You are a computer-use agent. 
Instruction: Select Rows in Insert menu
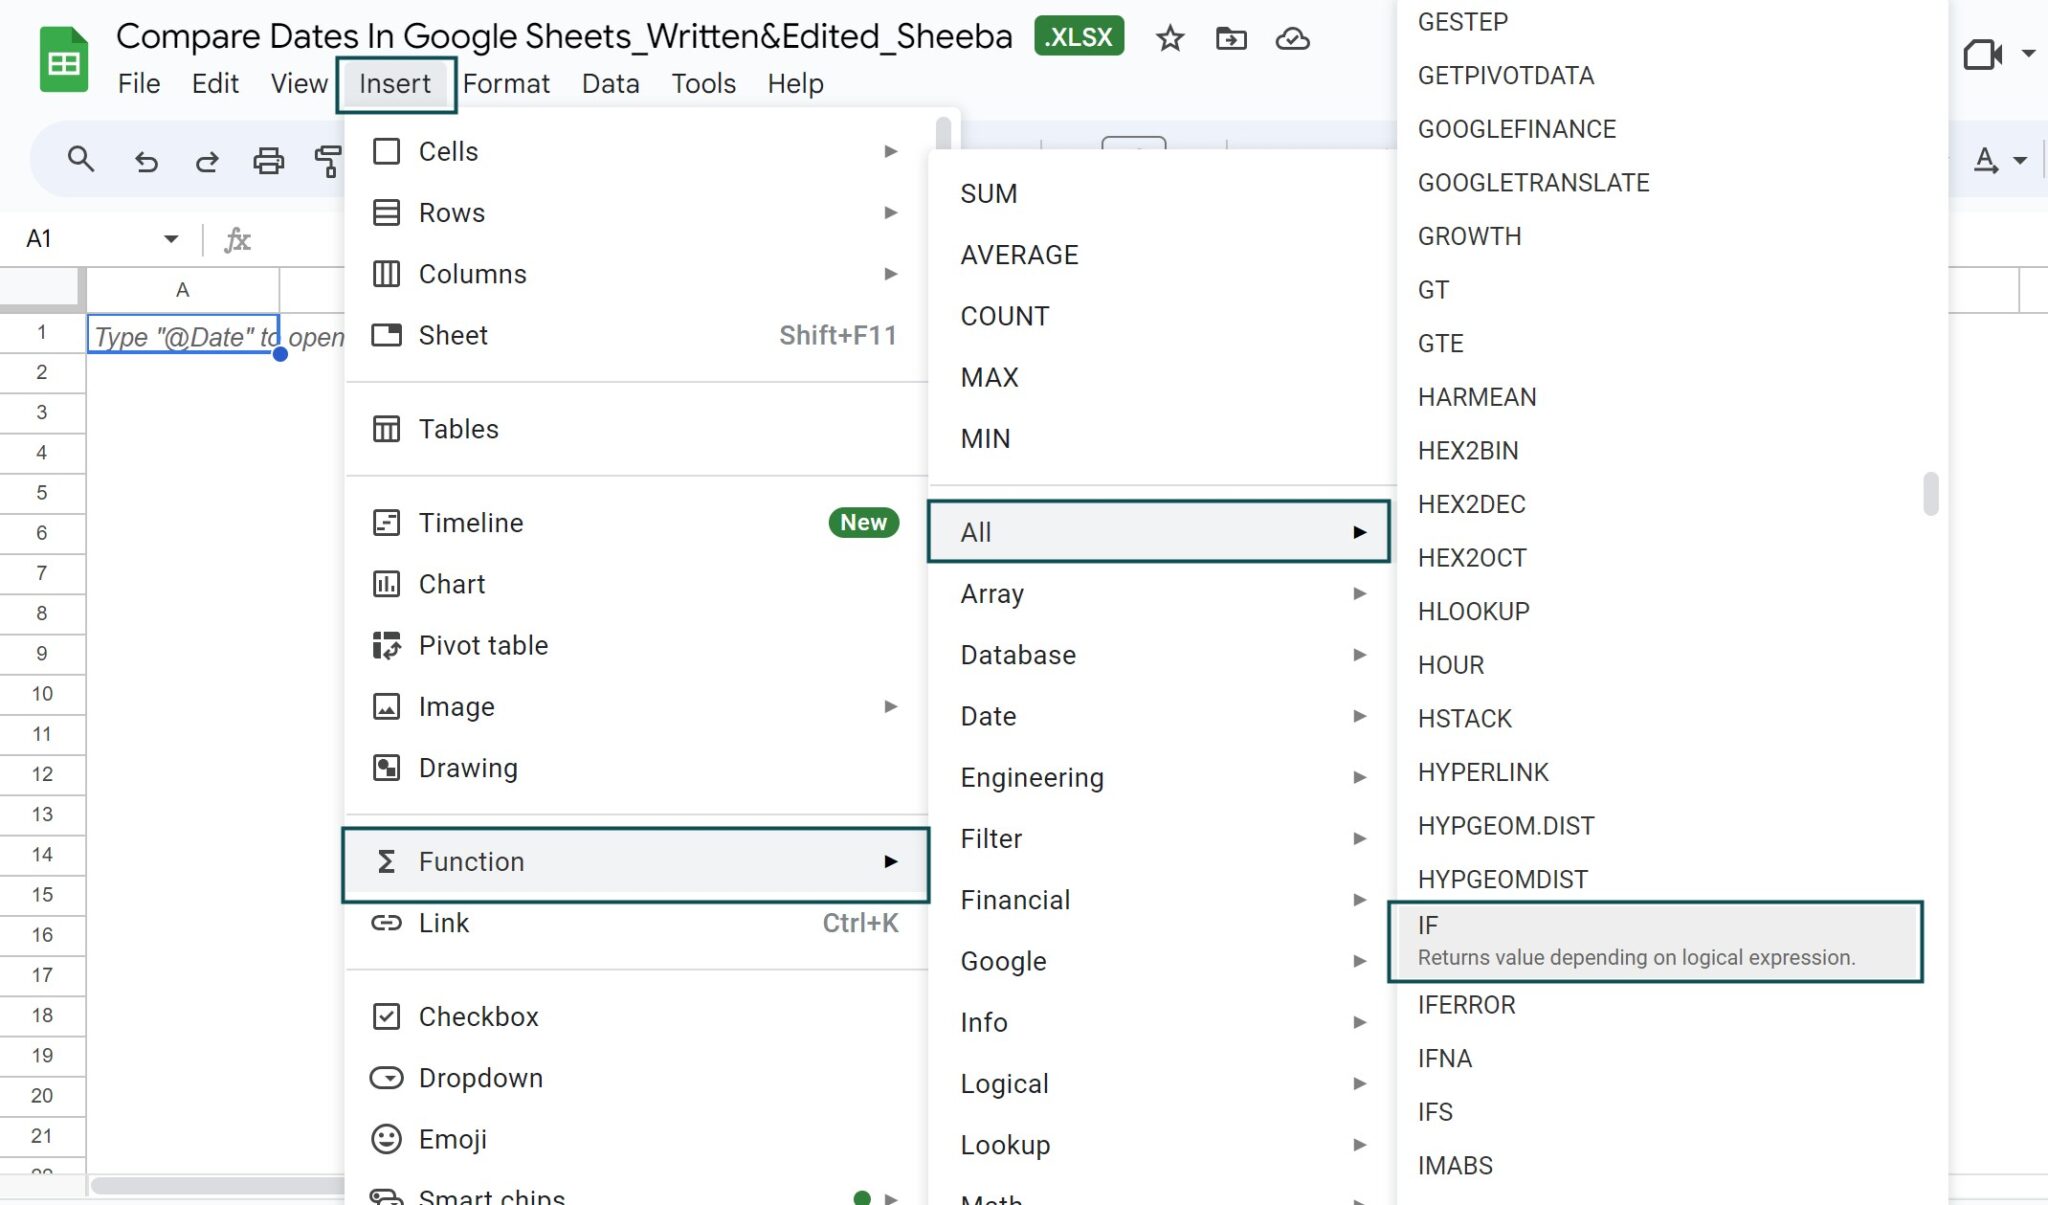[x=636, y=212]
